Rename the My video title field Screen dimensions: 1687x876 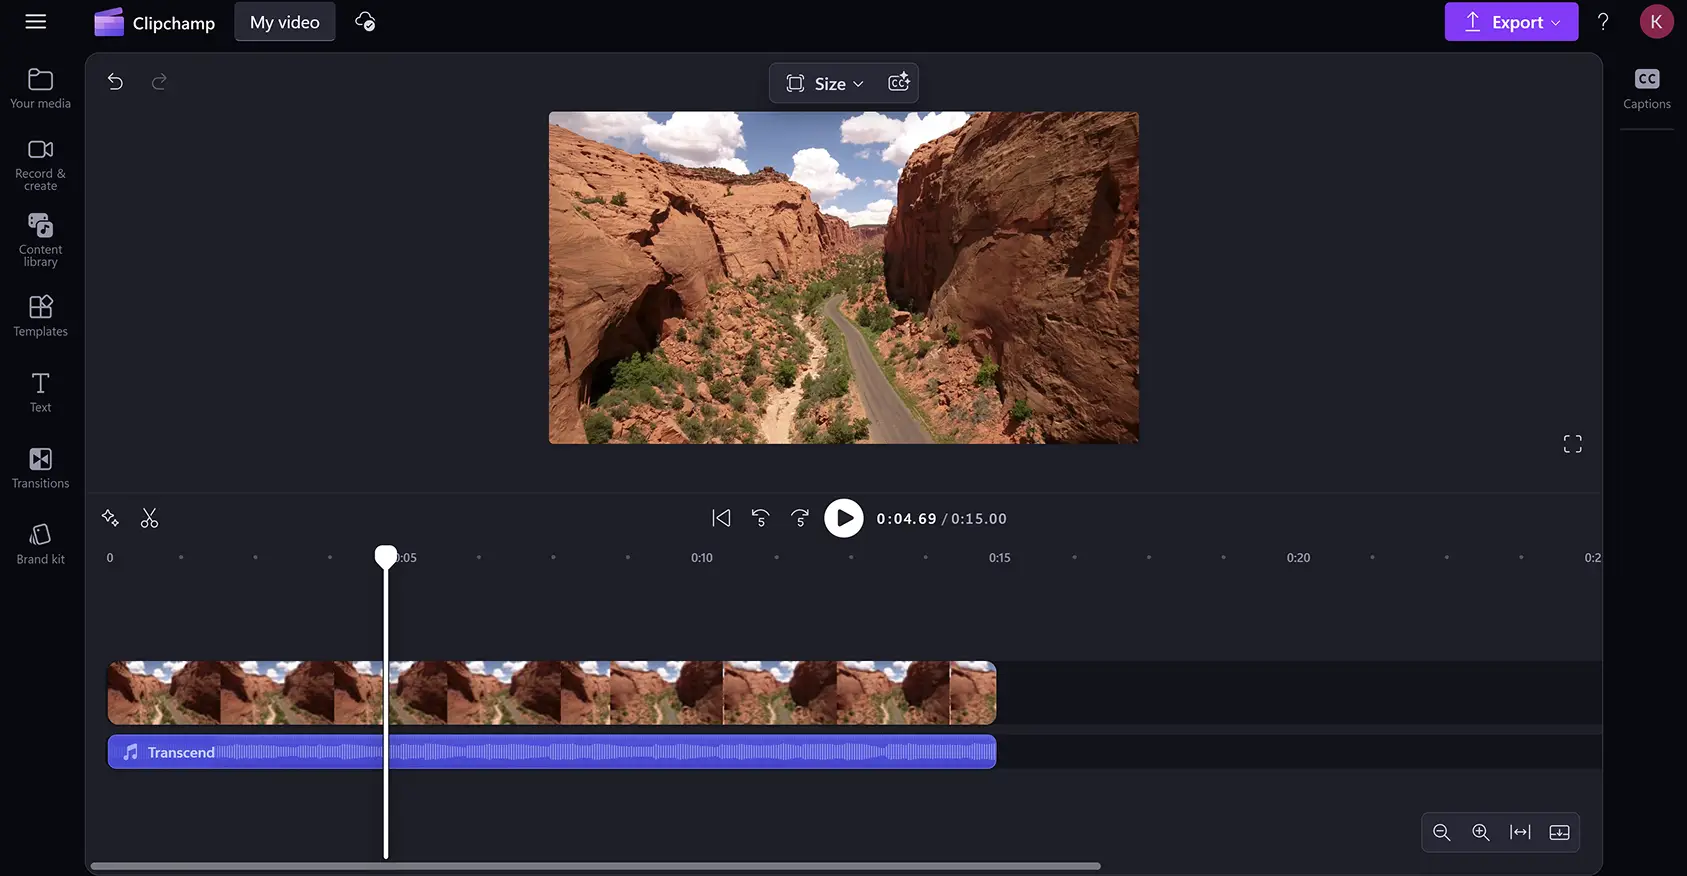click(285, 22)
